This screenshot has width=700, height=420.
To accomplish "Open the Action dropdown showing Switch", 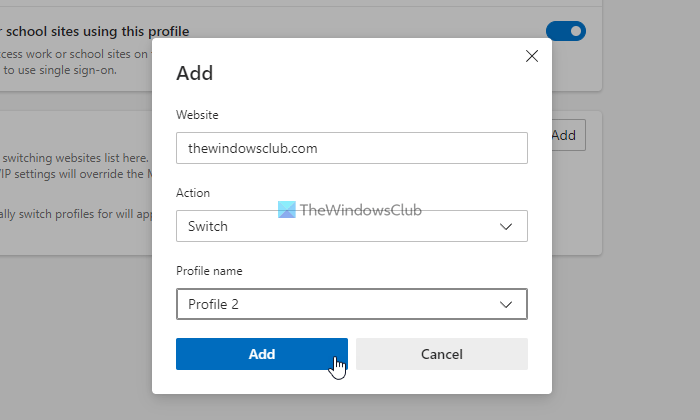I will tap(352, 226).
